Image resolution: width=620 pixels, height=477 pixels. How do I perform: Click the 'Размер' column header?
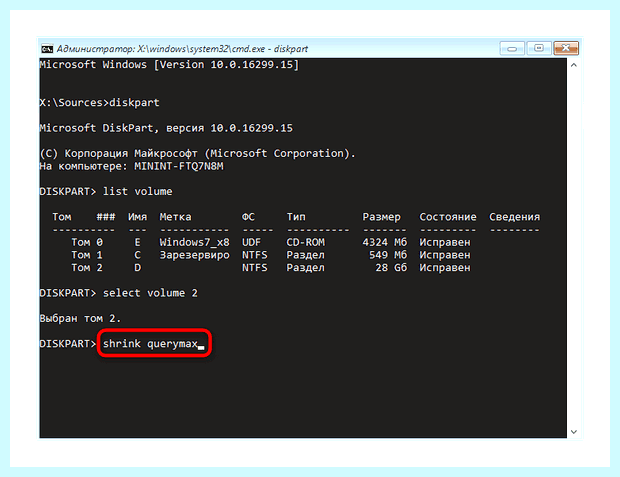tap(382, 217)
